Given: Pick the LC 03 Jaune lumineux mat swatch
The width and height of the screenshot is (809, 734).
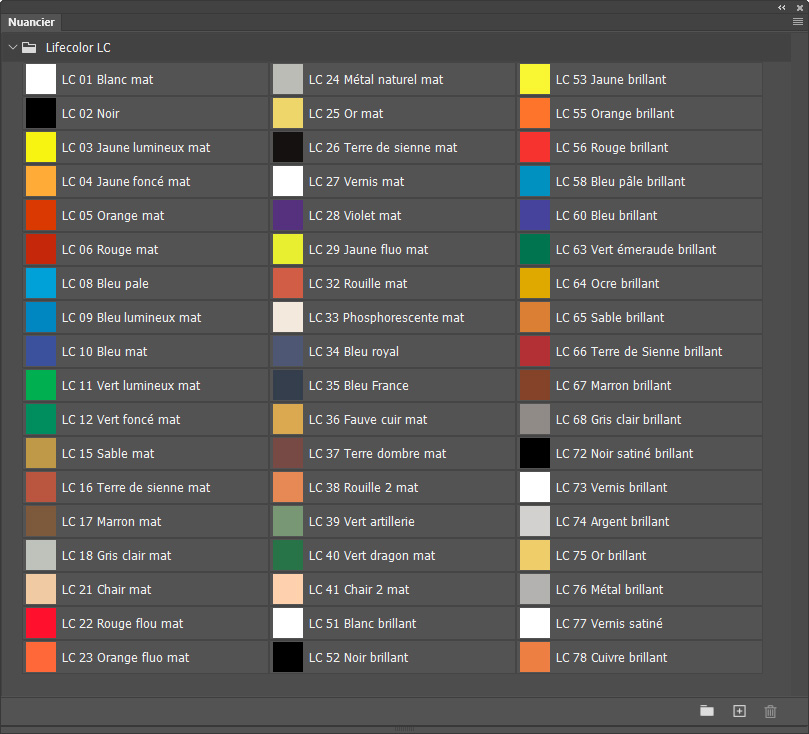Looking at the screenshot, I should (x=41, y=148).
